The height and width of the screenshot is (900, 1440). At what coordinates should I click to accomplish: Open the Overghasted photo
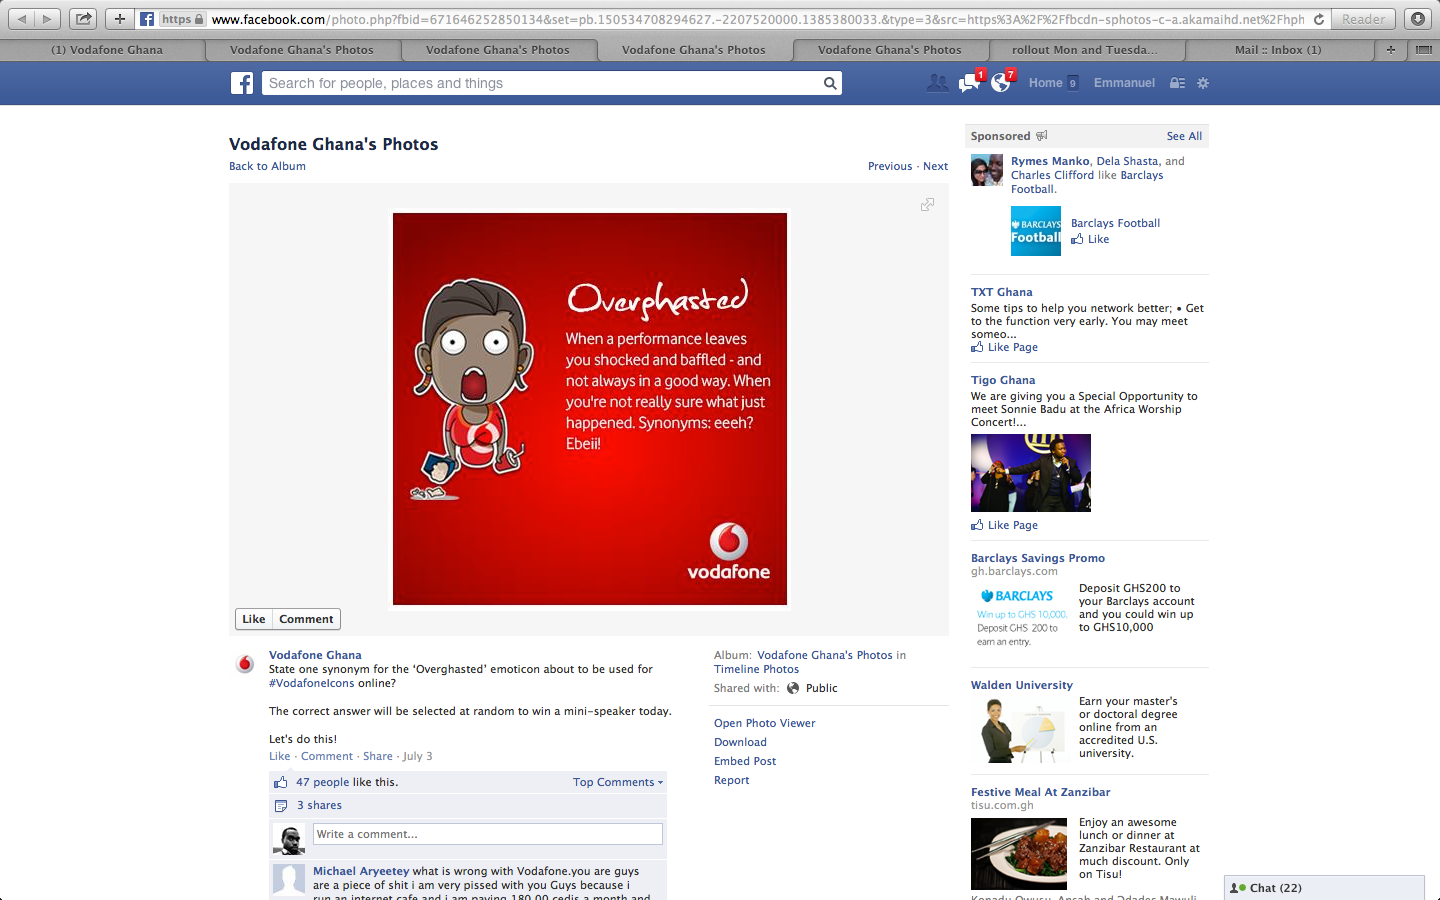pos(590,409)
